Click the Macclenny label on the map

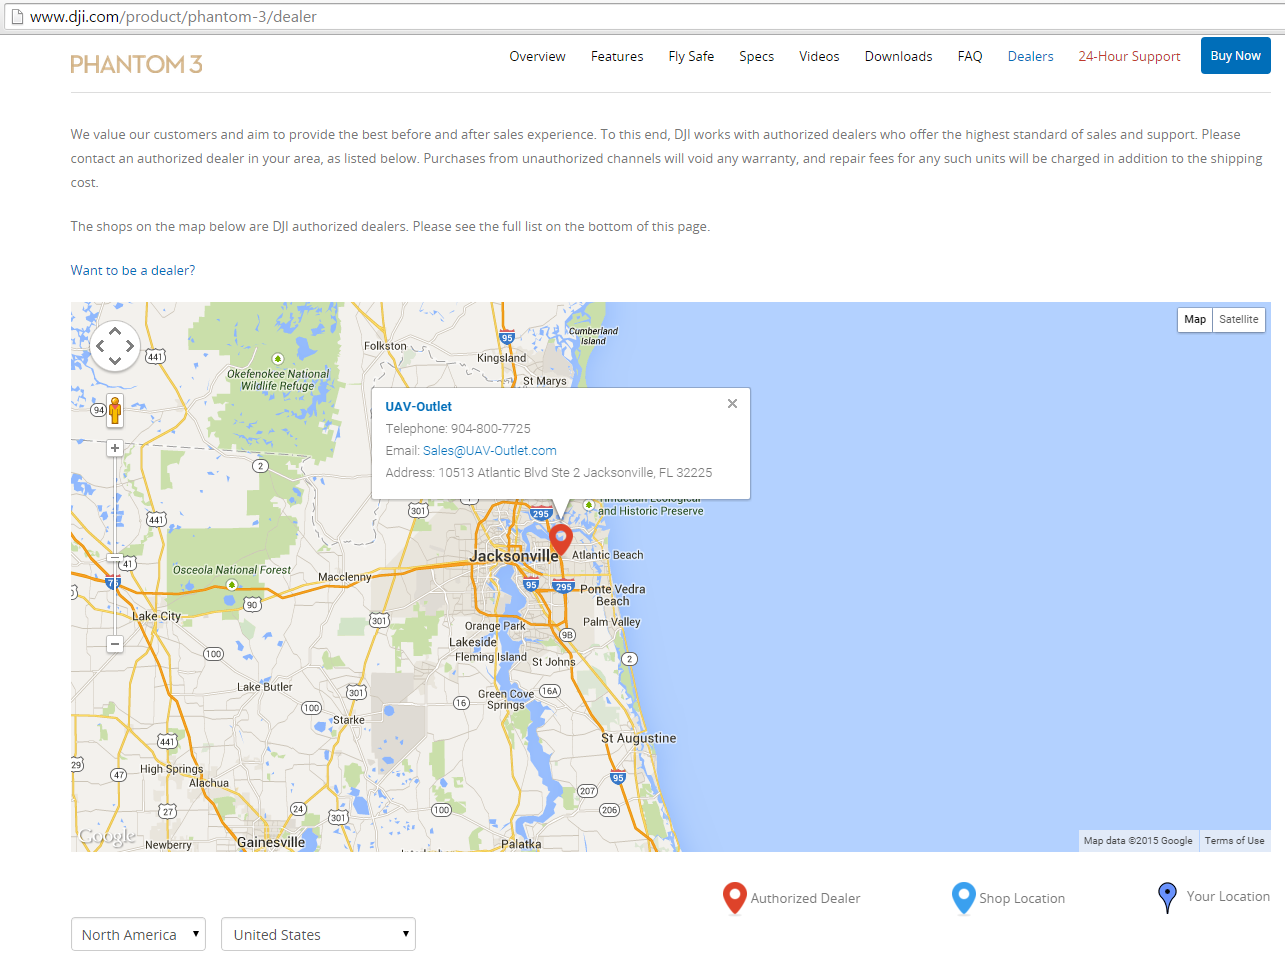click(x=344, y=577)
